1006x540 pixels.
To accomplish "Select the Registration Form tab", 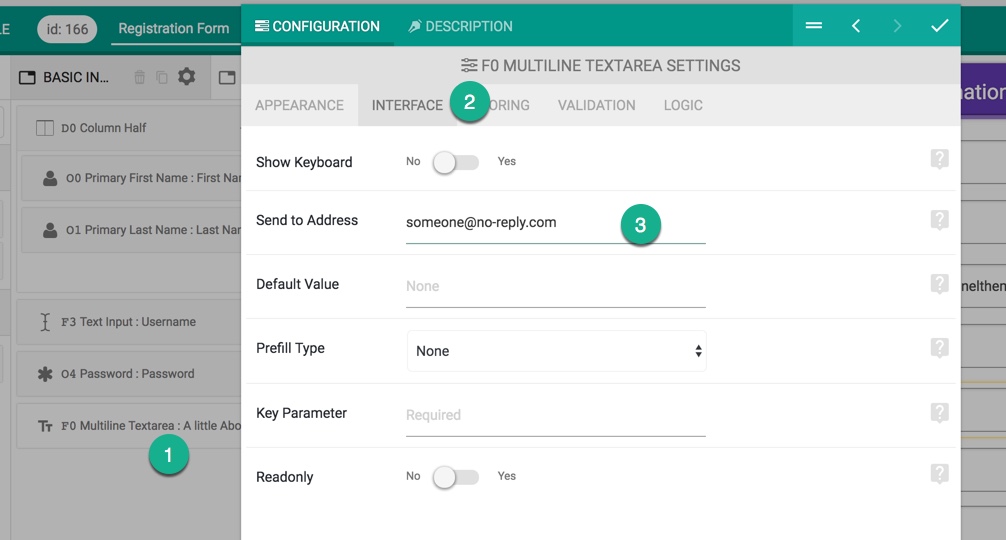I will [174, 29].
